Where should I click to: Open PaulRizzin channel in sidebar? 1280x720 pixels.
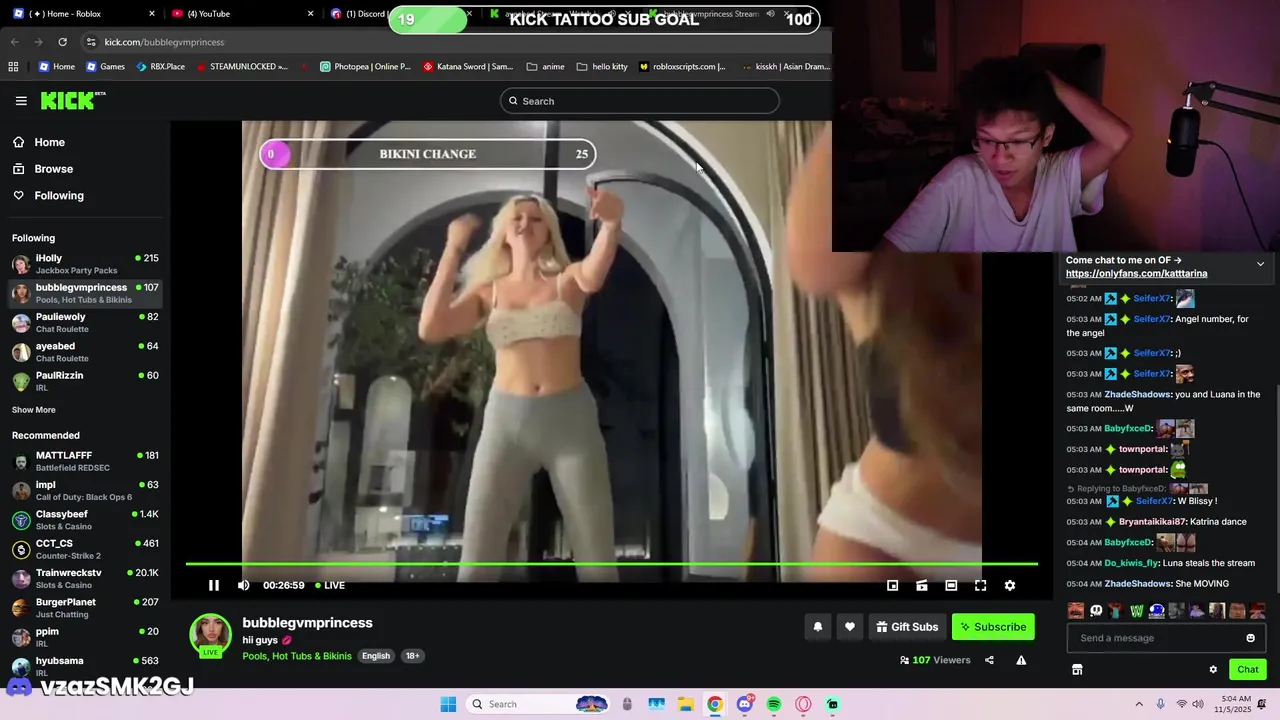tap(86, 381)
